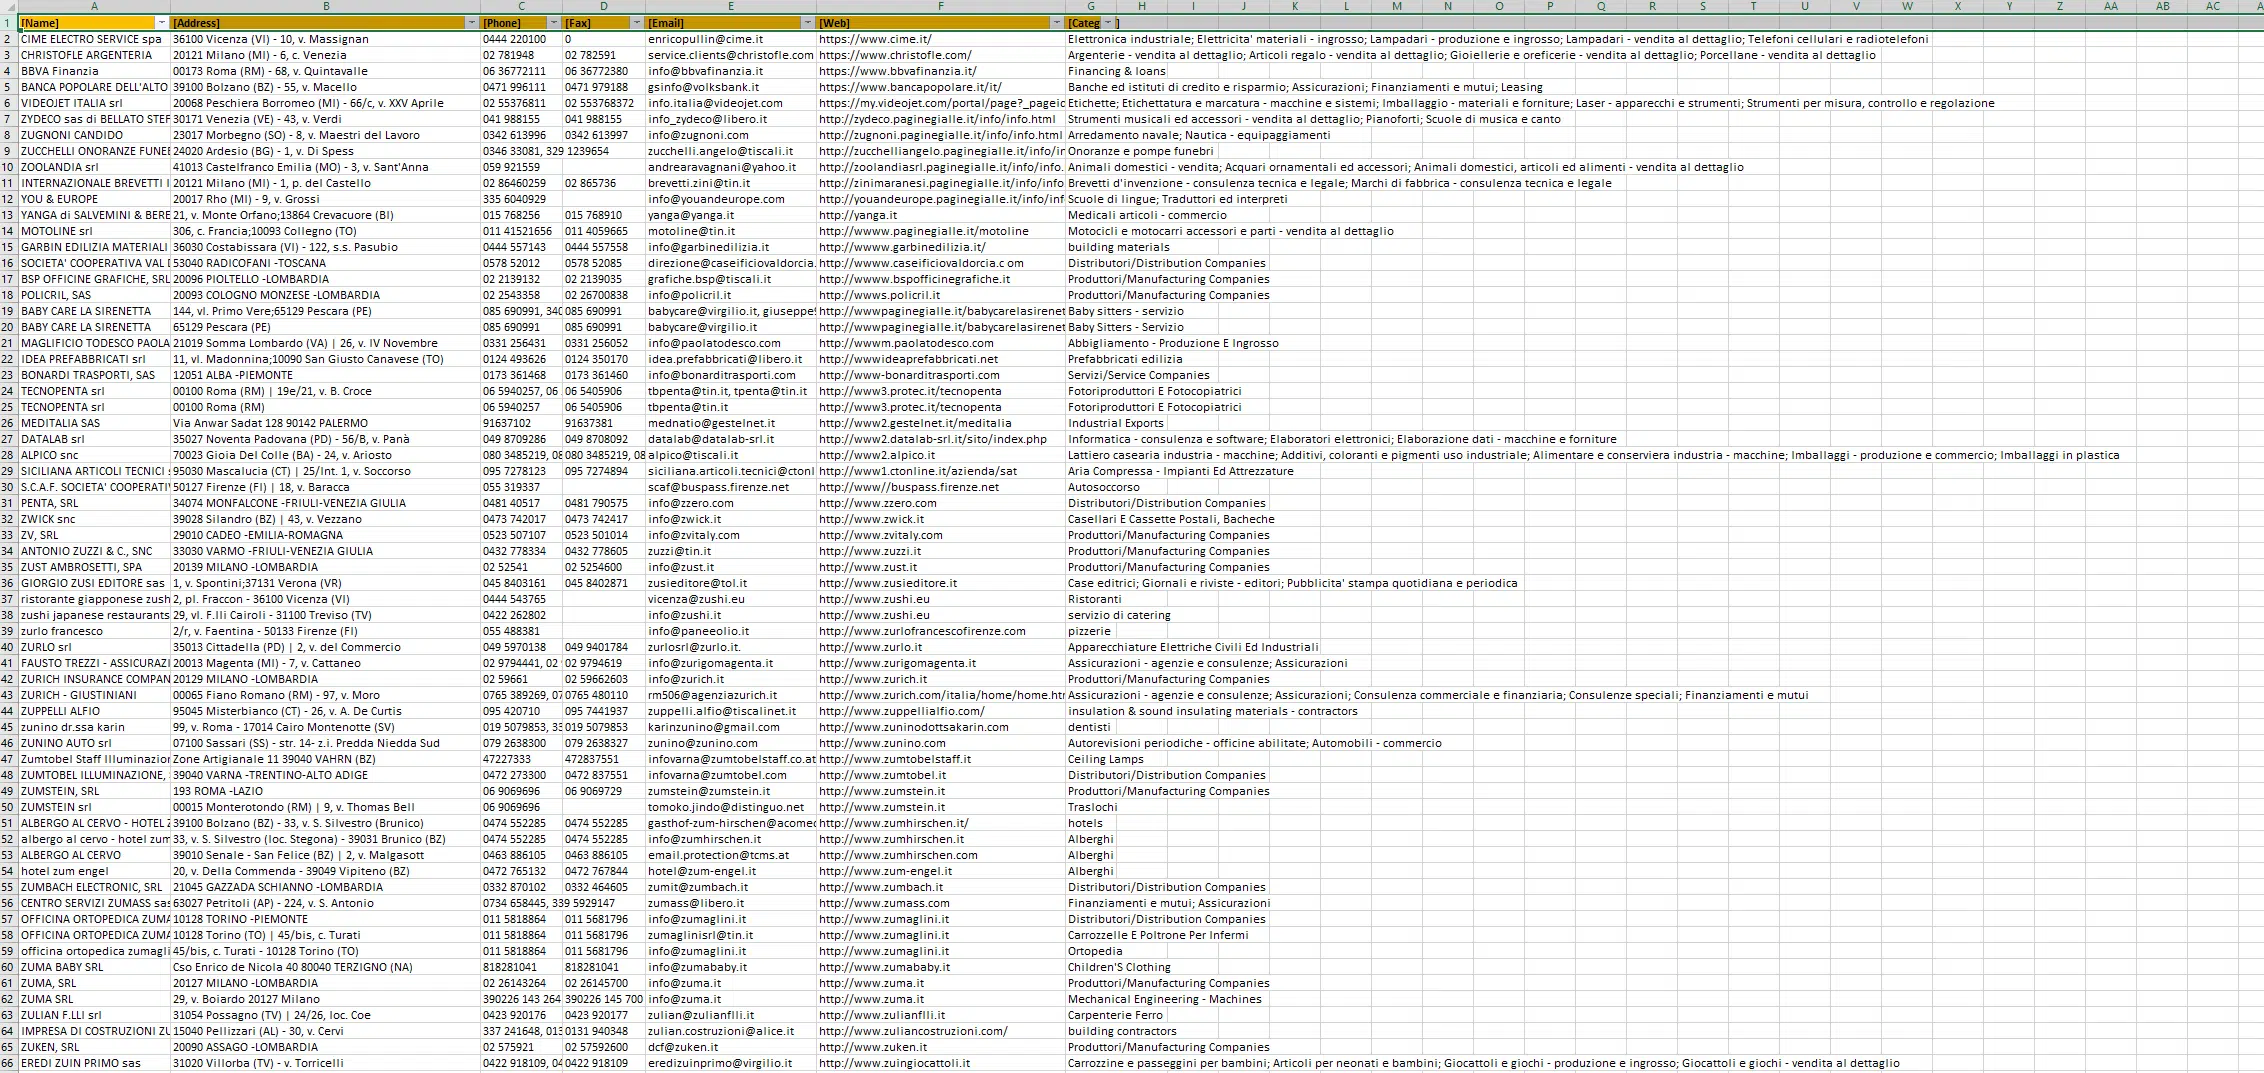Select the YOU & EUROPE name cell
The width and height of the screenshot is (2264, 1073).
(x=94, y=199)
